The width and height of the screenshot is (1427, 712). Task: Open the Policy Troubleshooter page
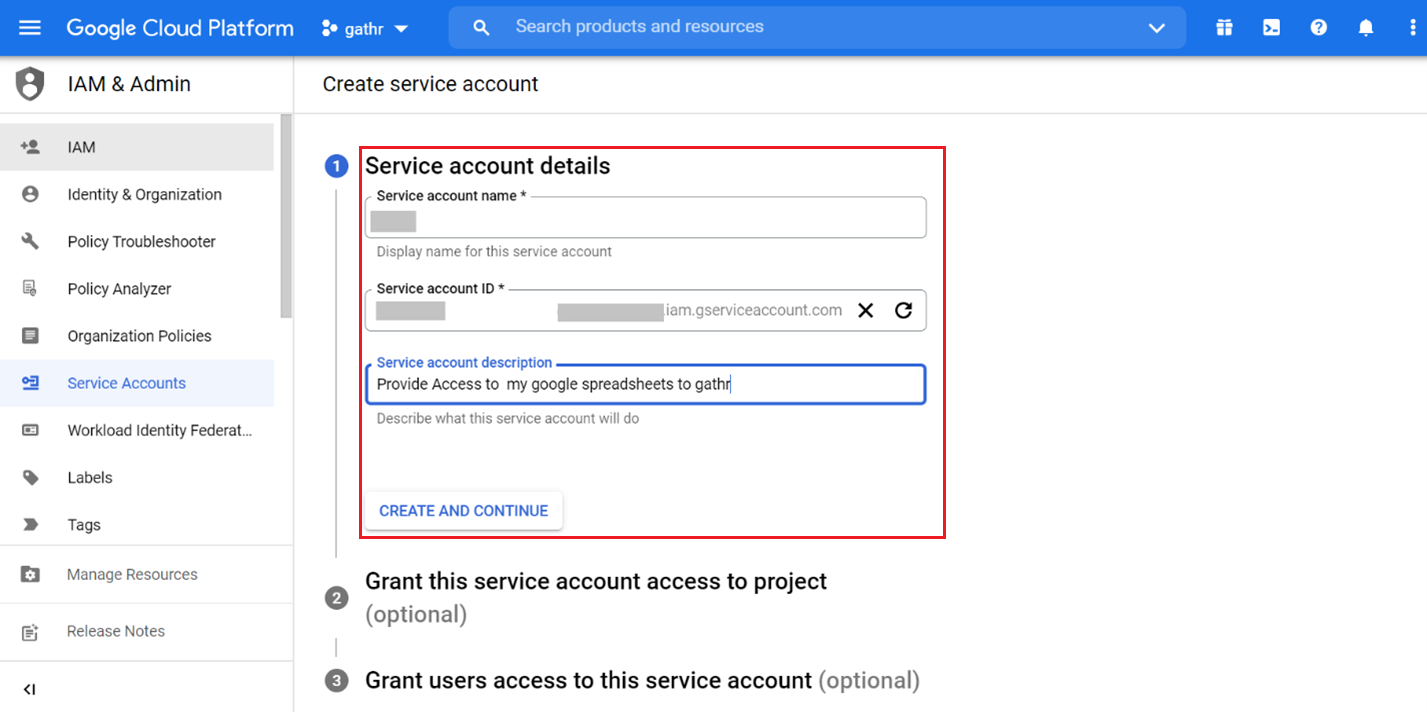pyautogui.click(x=140, y=241)
